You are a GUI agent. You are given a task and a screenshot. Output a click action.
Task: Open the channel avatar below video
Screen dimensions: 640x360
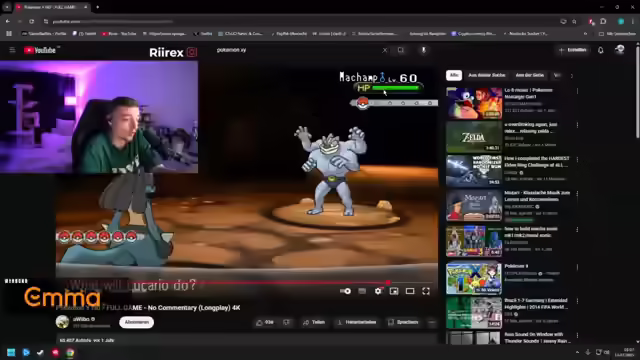point(62,322)
